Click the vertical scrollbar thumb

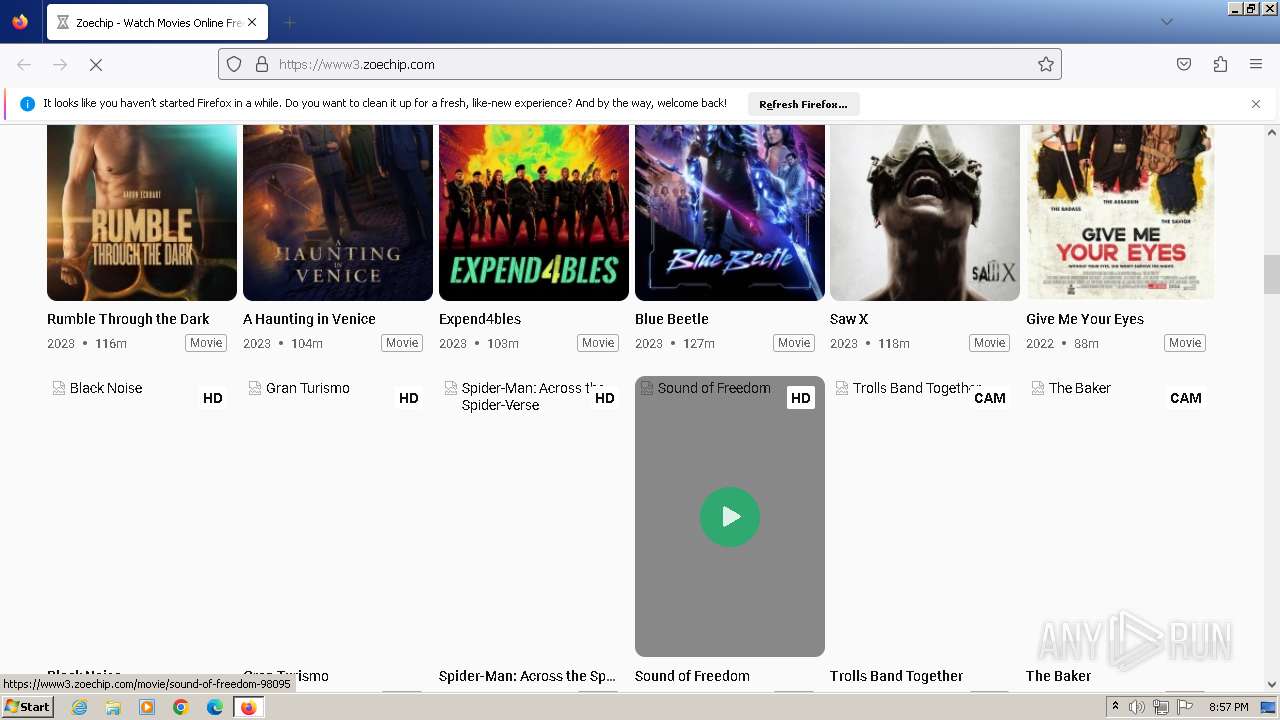coord(1272,275)
